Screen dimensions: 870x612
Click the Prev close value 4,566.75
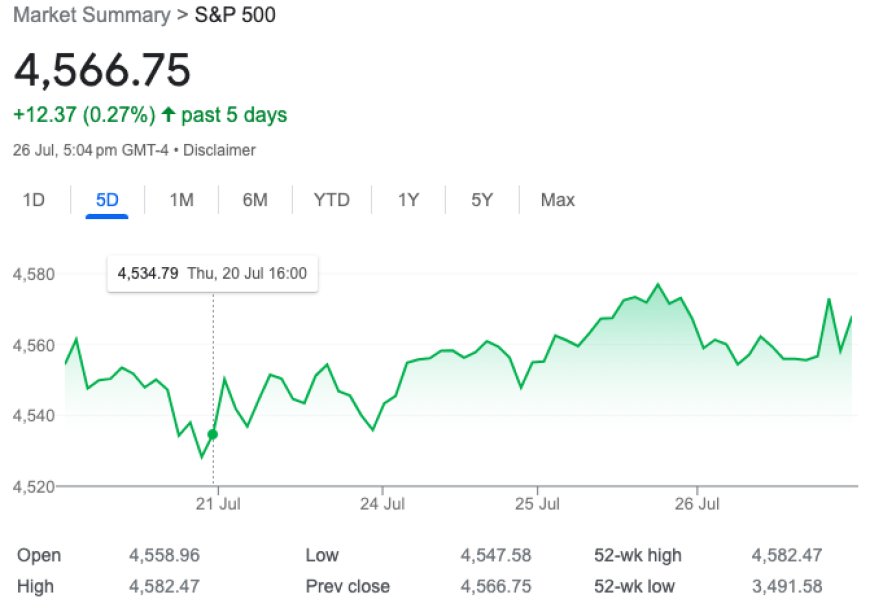click(495, 586)
